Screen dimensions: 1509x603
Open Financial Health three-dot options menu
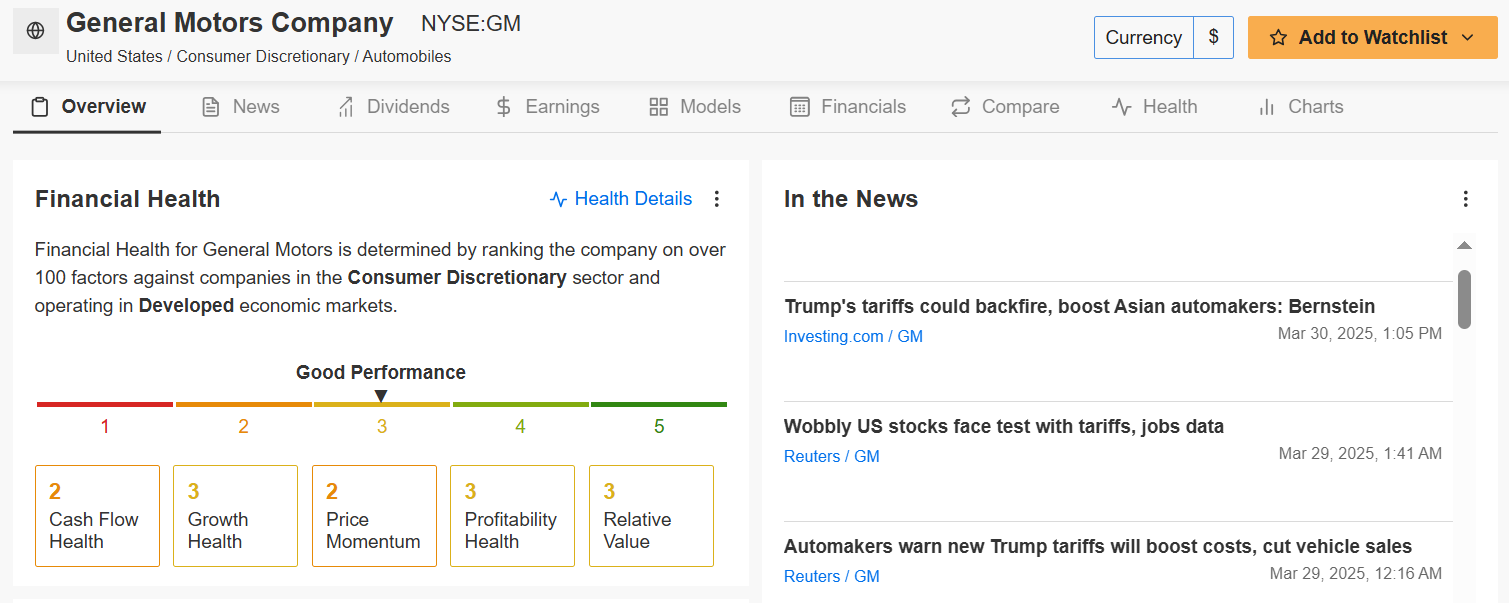[716, 199]
